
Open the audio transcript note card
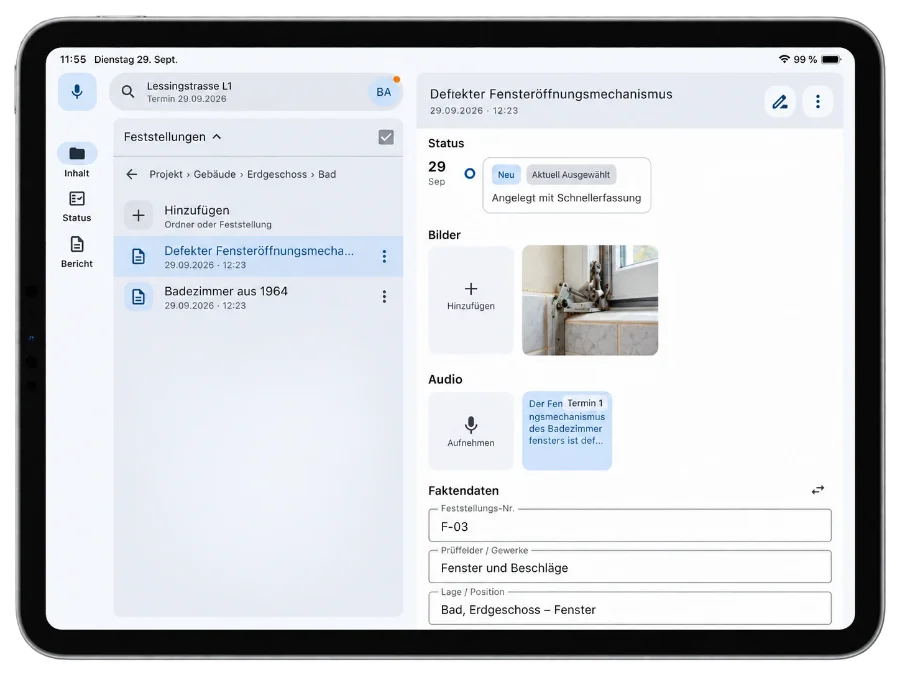567,430
